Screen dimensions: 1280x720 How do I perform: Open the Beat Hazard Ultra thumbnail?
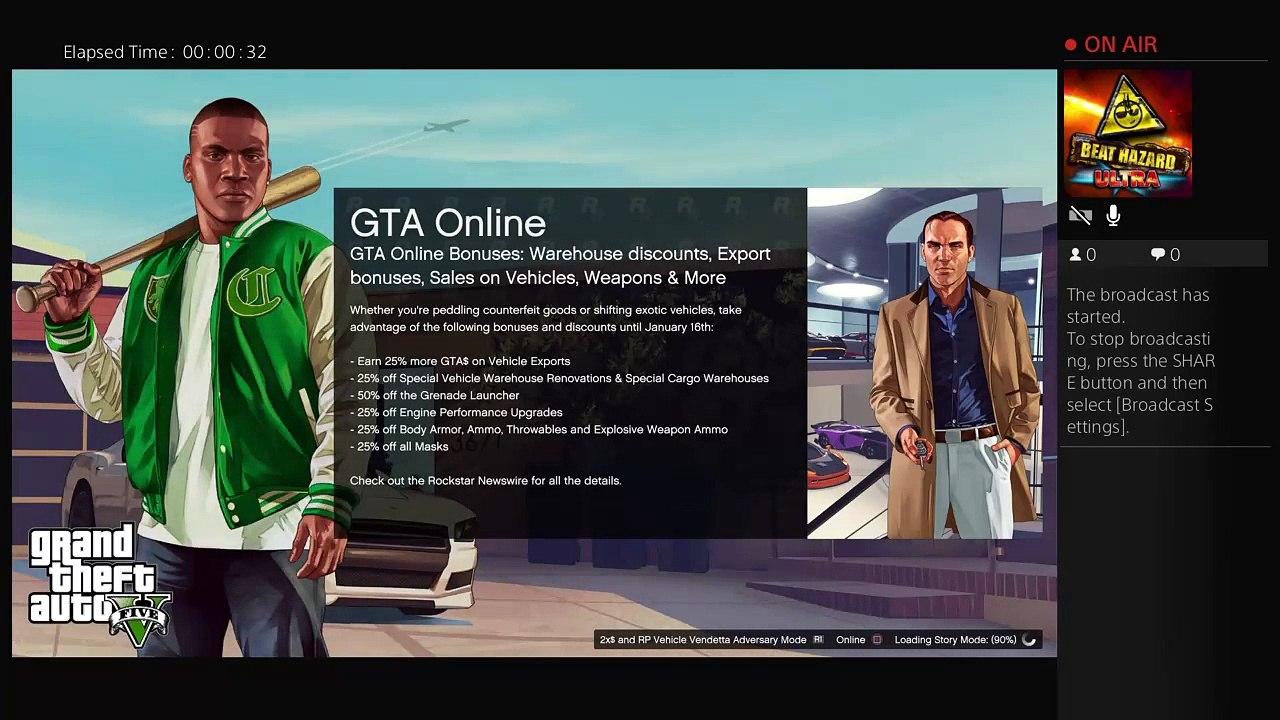coord(1128,133)
